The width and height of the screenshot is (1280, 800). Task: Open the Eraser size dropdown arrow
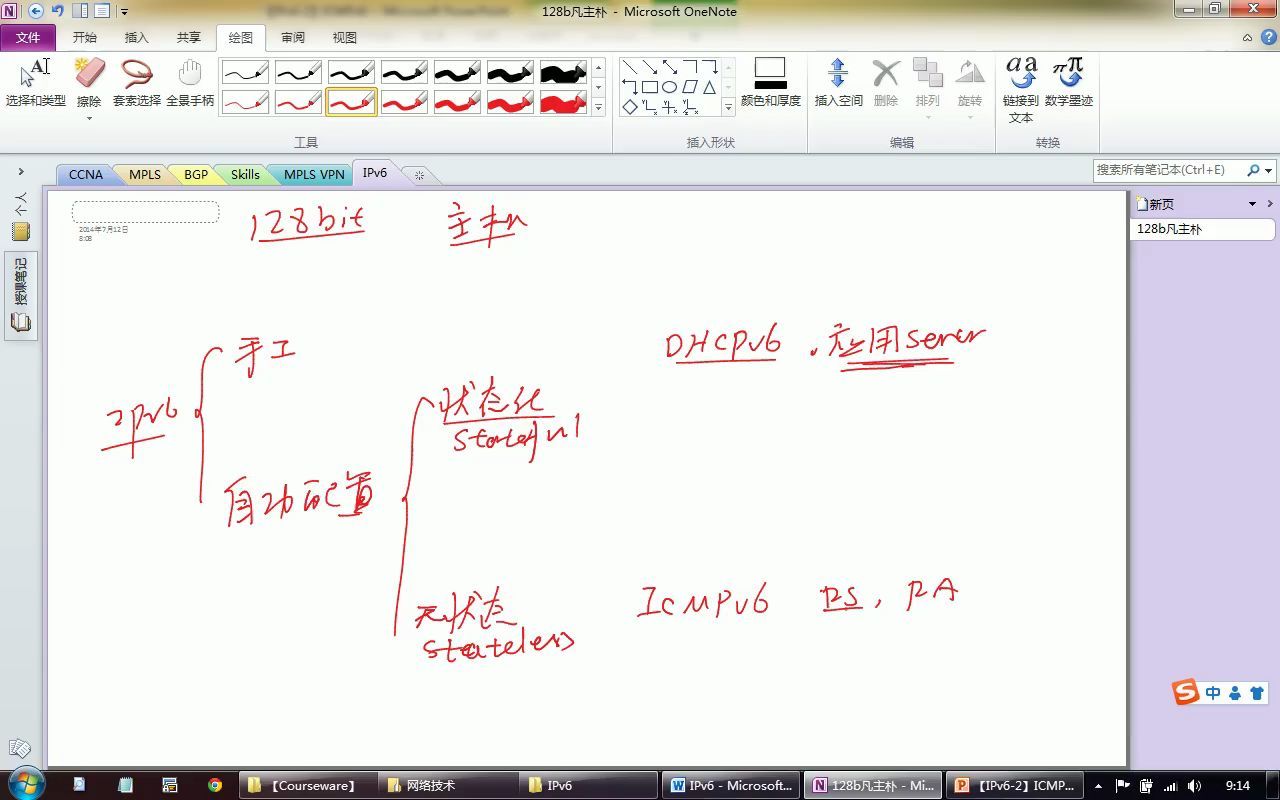click(89, 118)
